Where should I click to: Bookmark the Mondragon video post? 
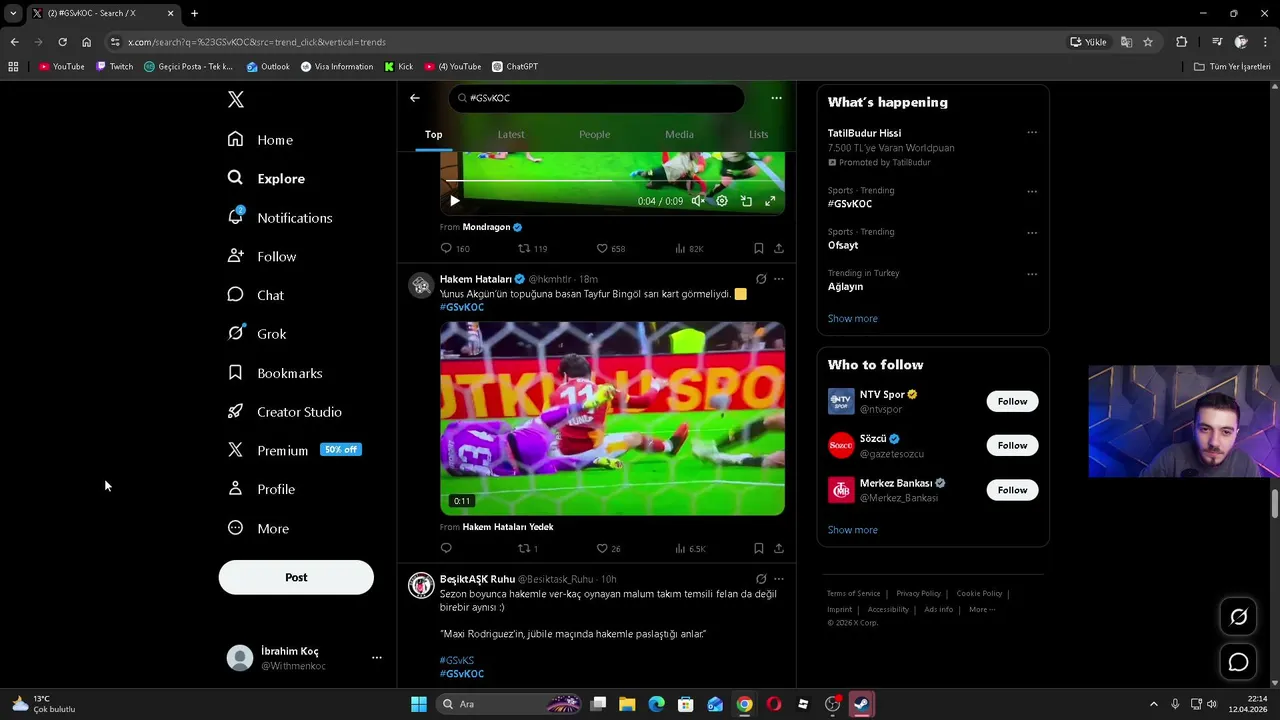pos(759,248)
